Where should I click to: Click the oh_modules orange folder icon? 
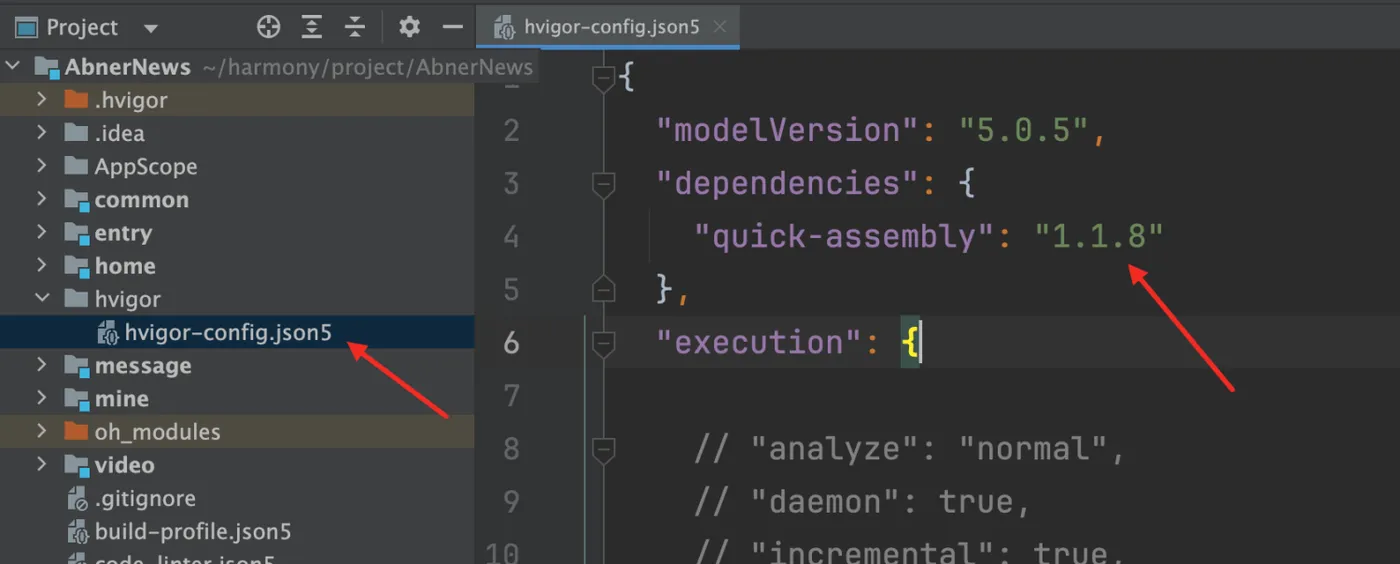(x=76, y=432)
